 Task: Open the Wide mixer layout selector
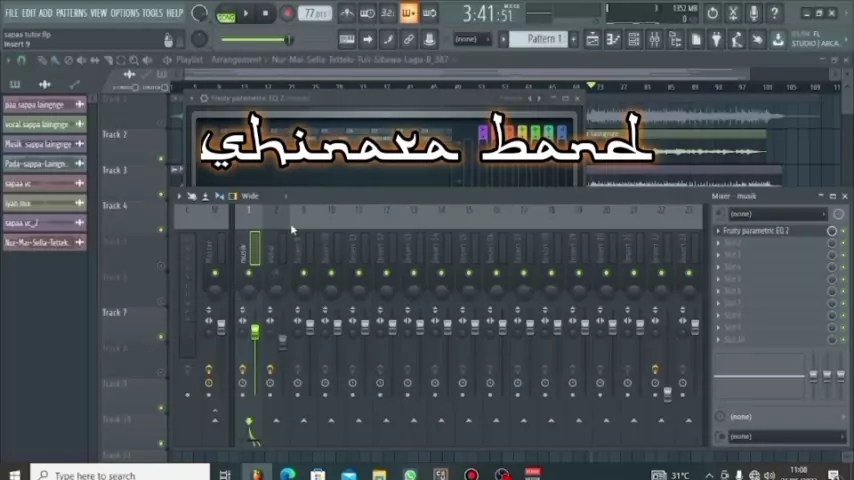pos(250,196)
